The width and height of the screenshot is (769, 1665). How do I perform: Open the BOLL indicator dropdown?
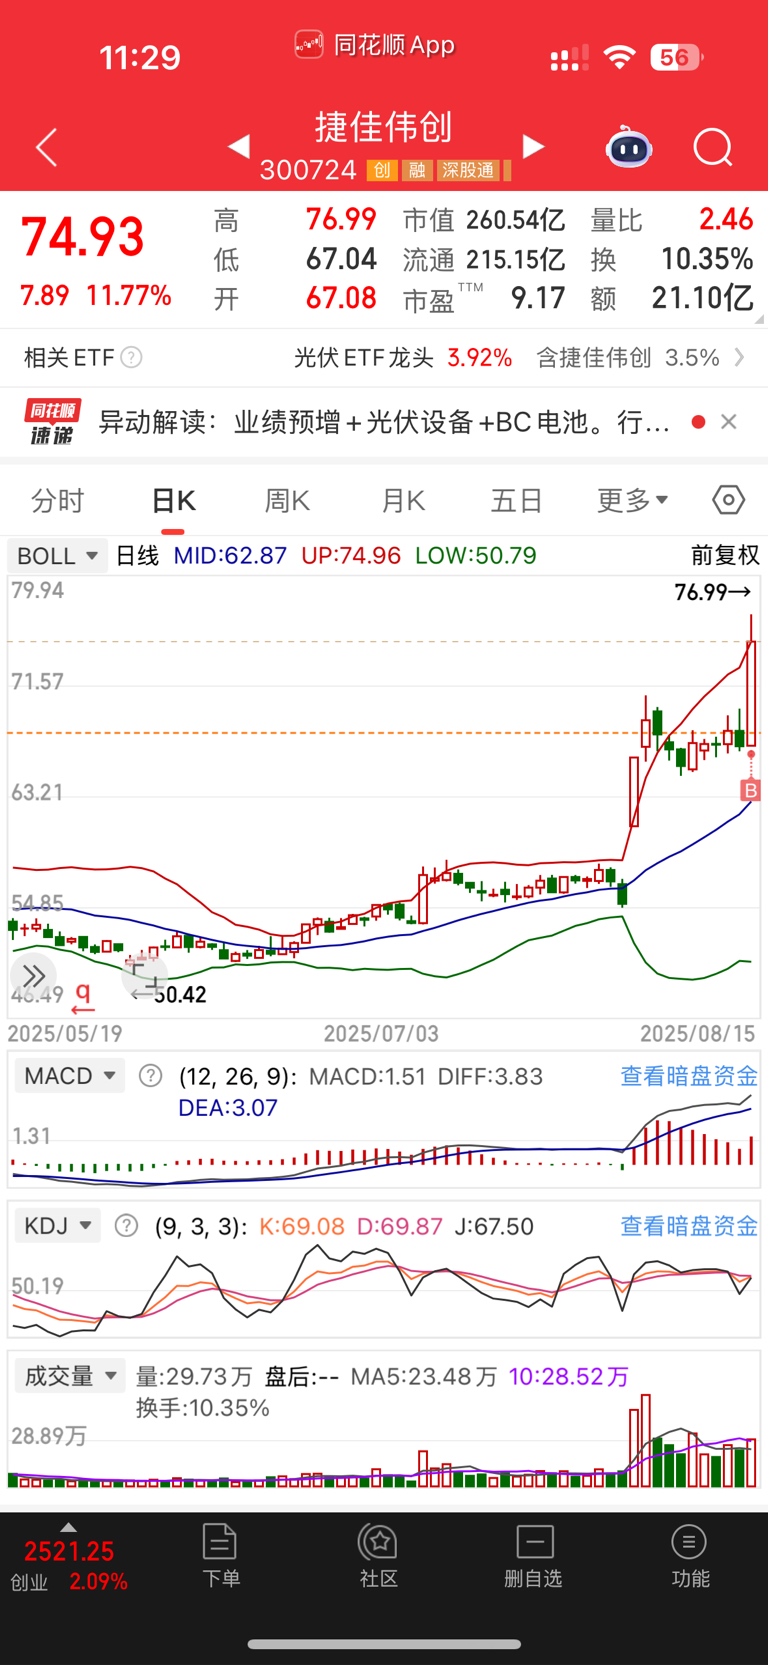click(x=57, y=556)
